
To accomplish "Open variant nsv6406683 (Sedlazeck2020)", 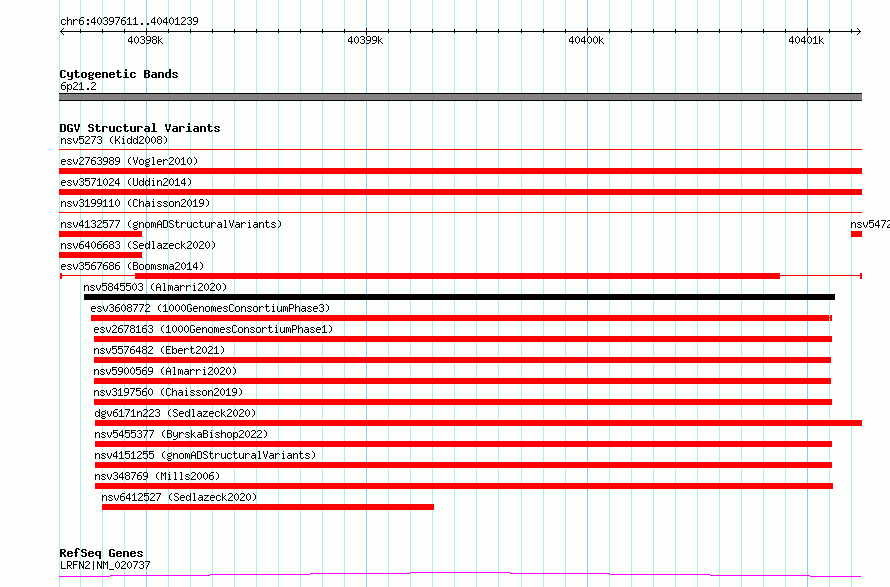I will (x=138, y=245).
